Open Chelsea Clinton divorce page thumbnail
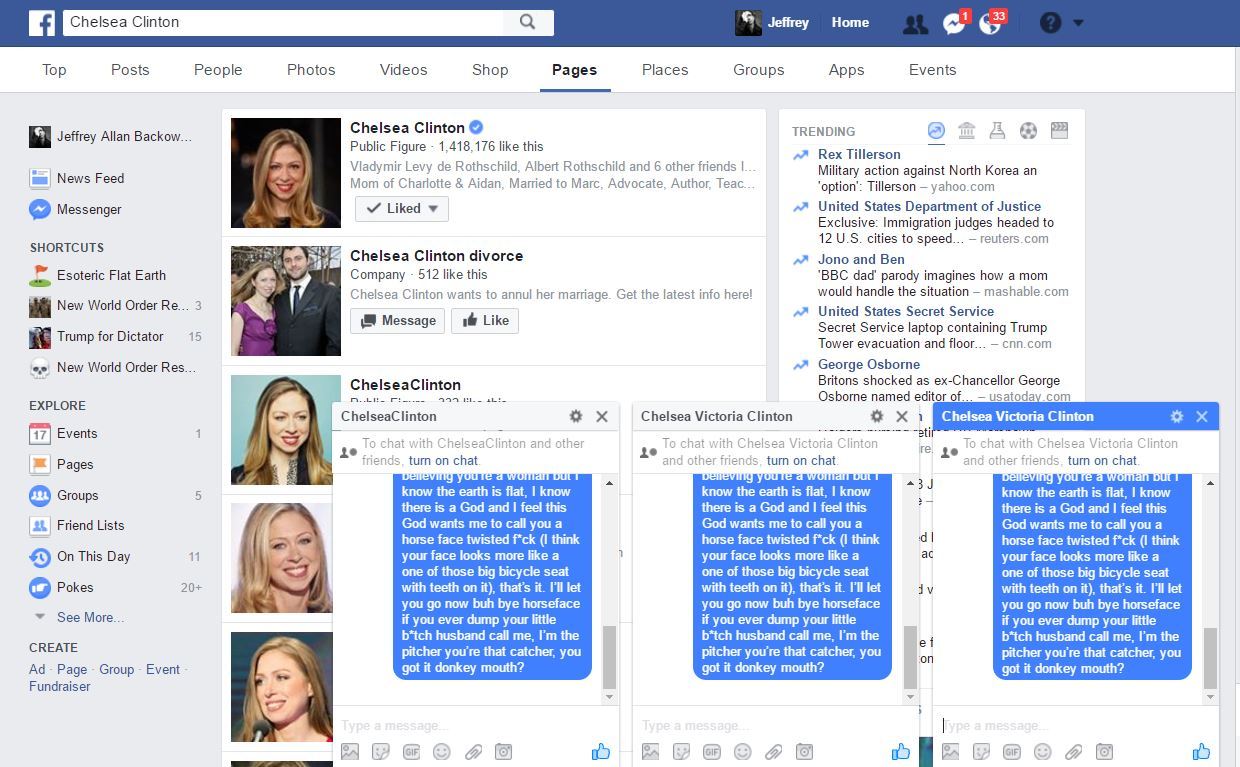 coord(285,301)
